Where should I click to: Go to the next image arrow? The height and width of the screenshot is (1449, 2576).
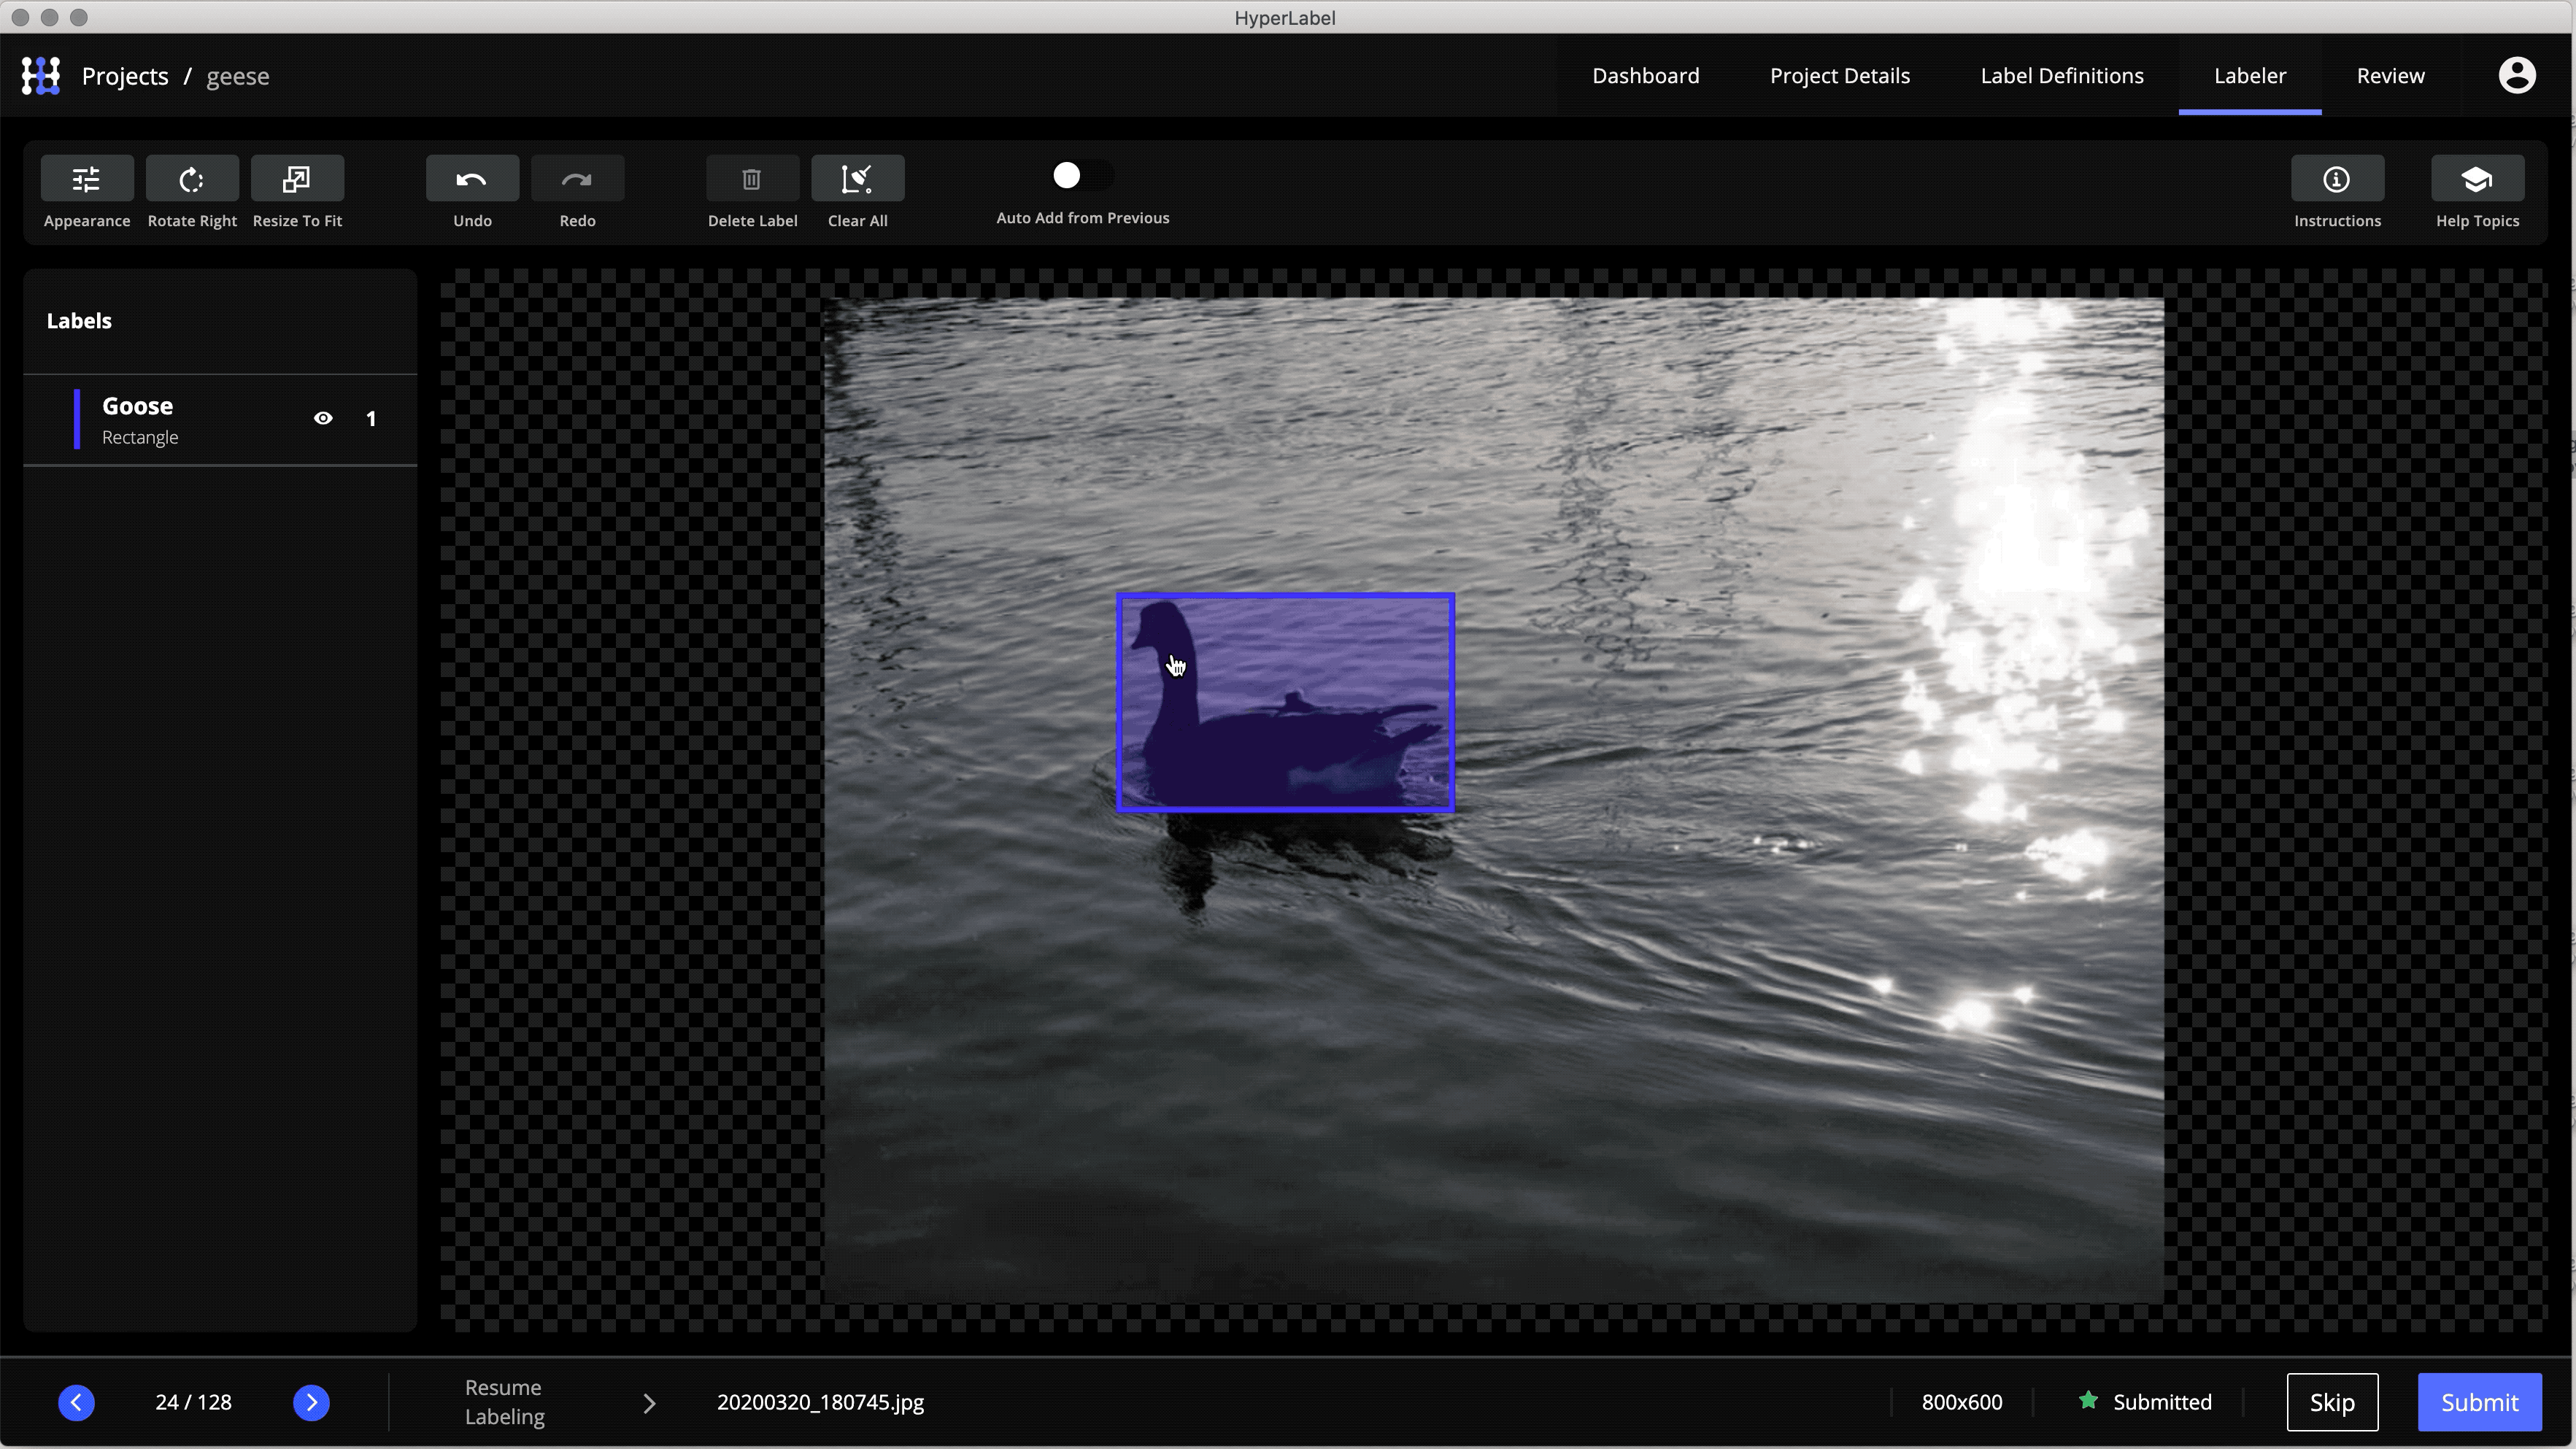(x=311, y=1402)
